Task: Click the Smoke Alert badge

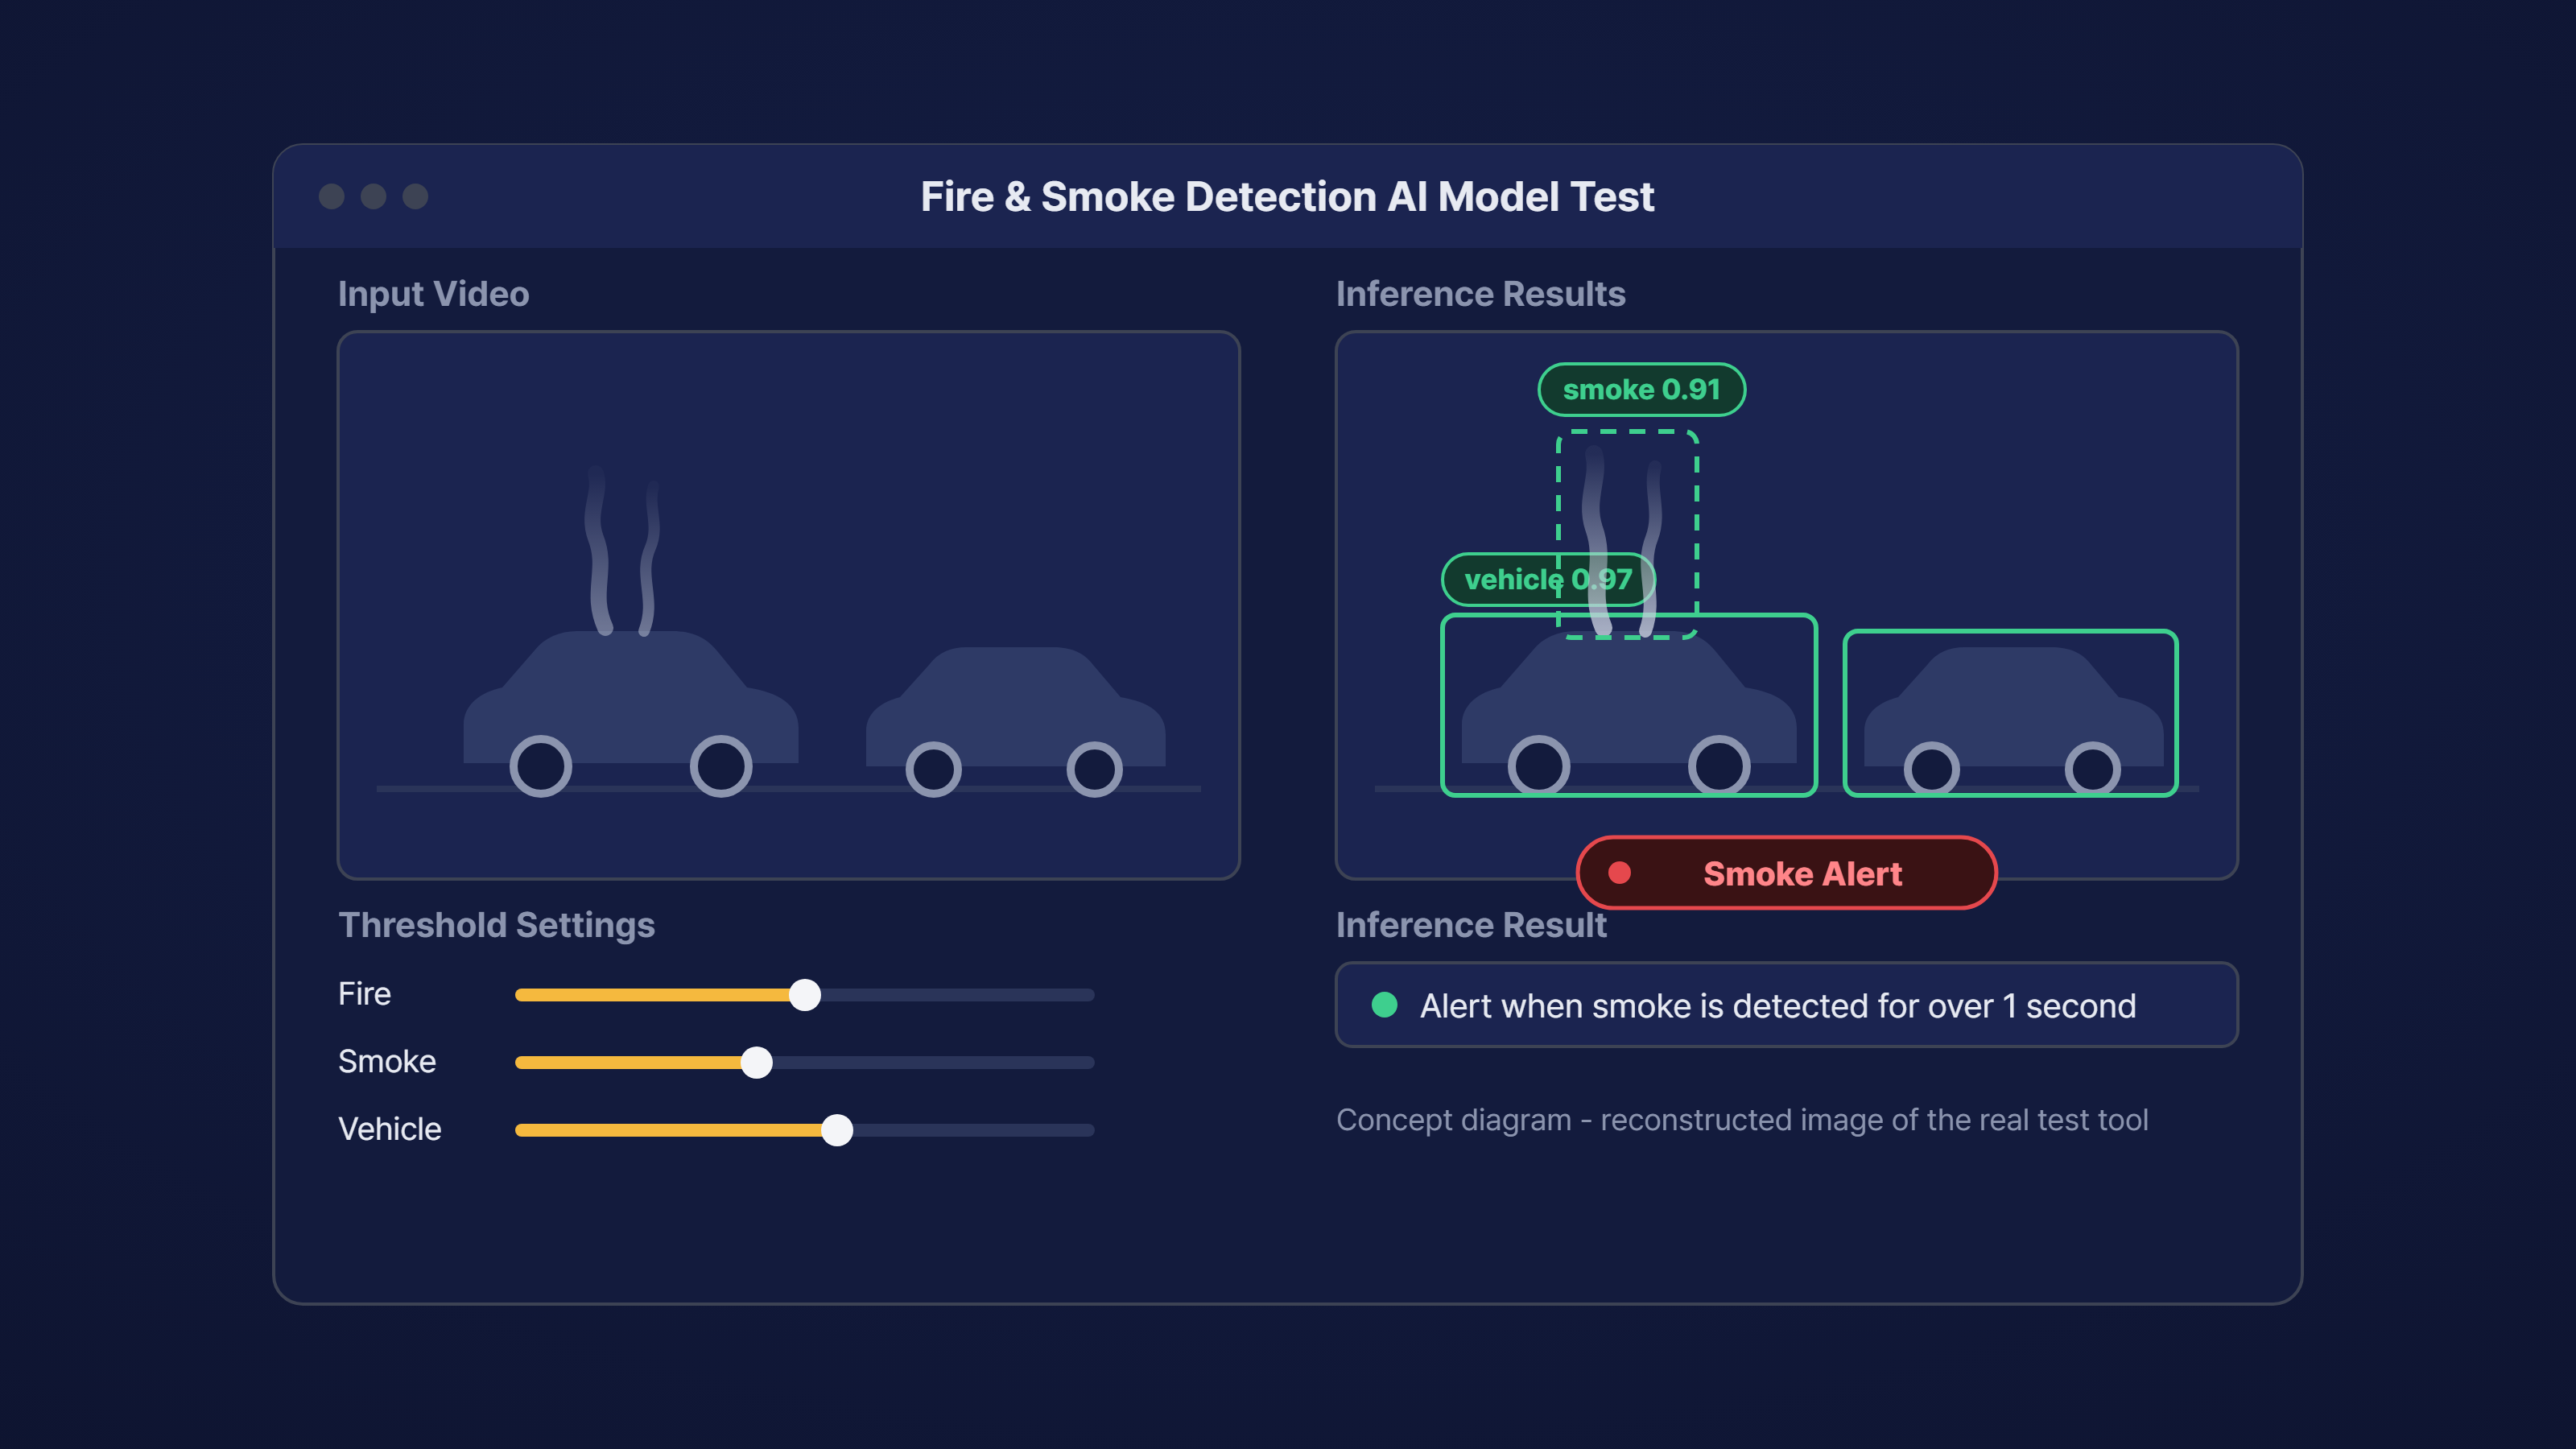Action: [x=1786, y=873]
